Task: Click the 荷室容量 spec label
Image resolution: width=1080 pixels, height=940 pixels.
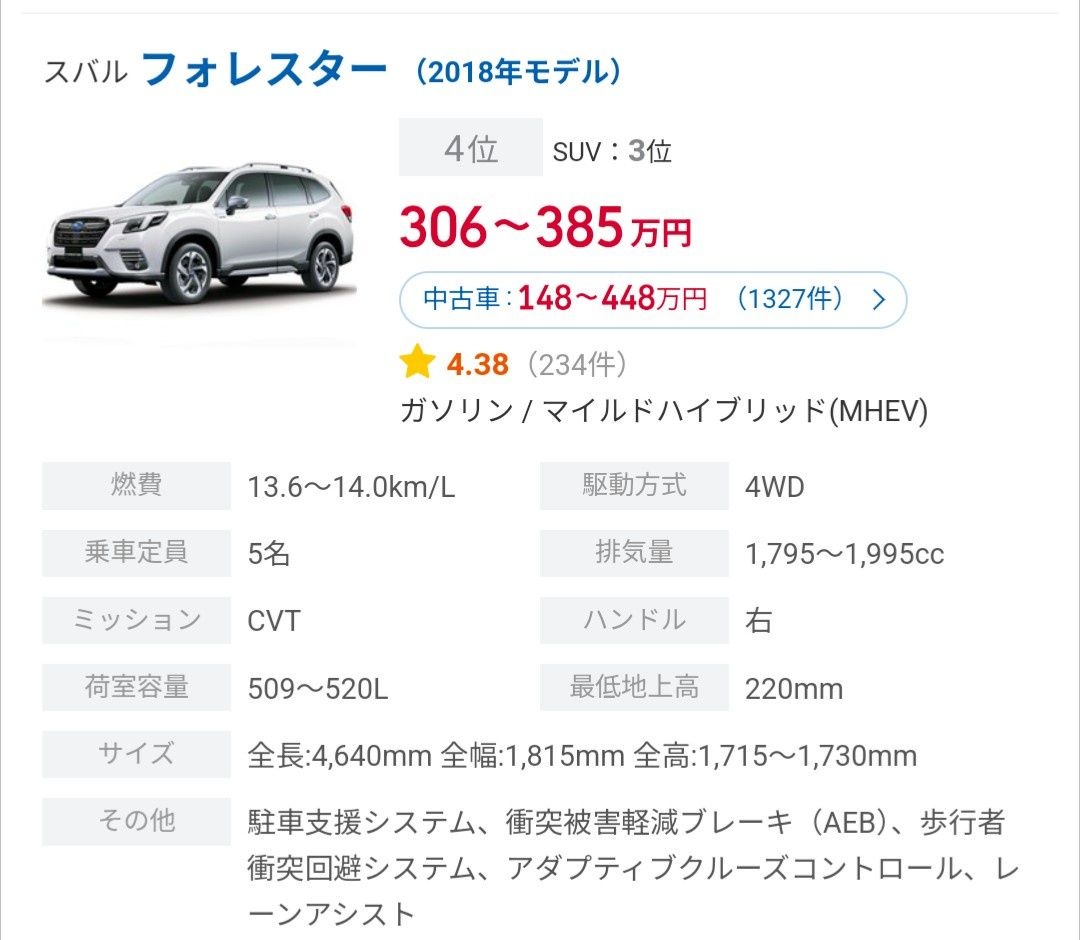Action: pos(136,688)
